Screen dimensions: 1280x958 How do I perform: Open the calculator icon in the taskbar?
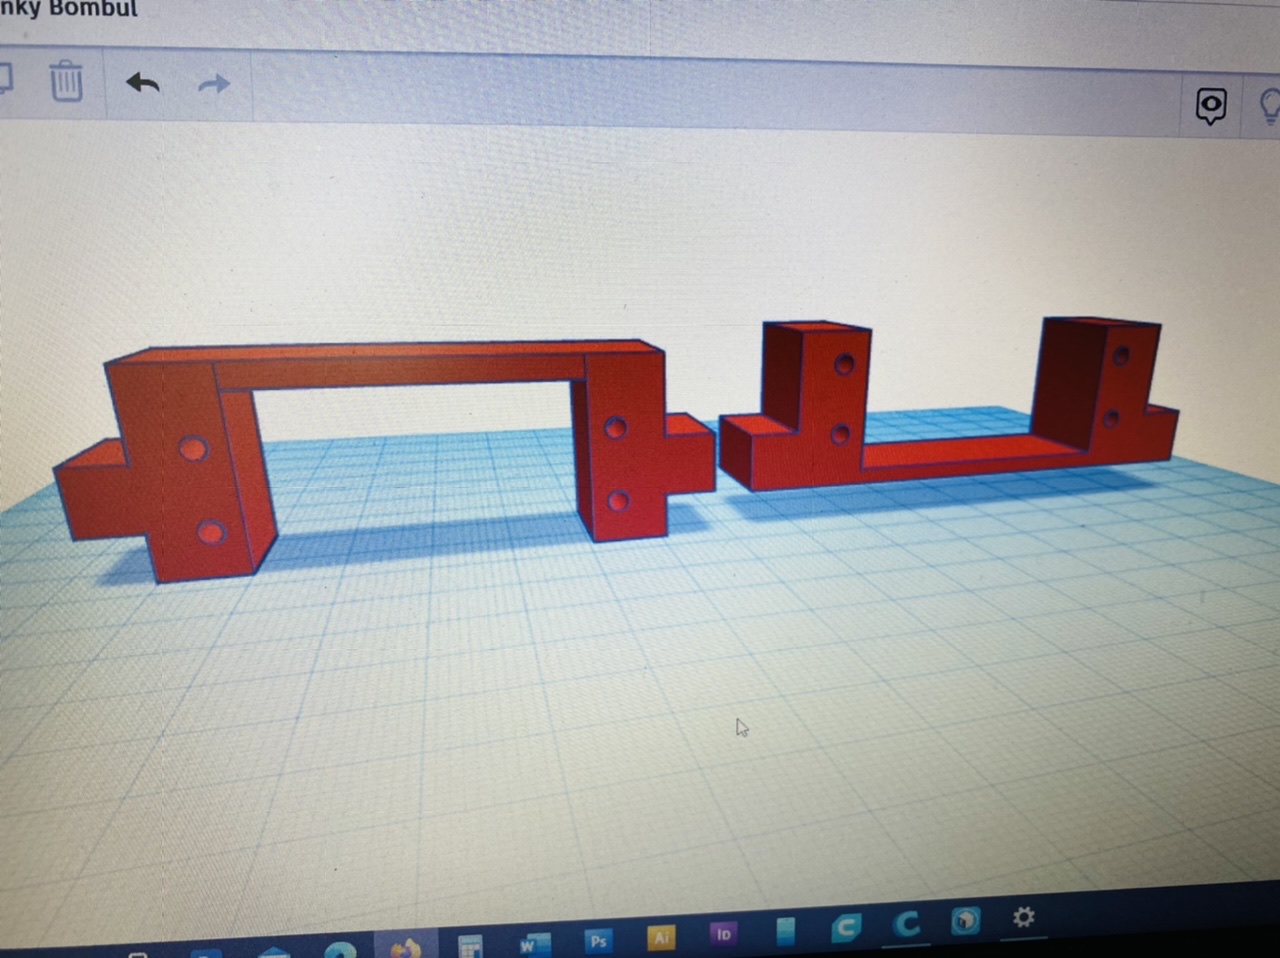tap(469, 946)
